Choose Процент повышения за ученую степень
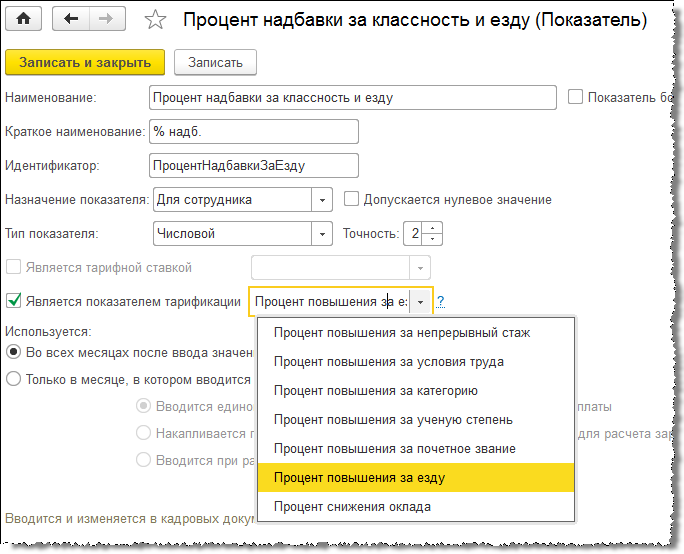Screen dimensions: 684x554 tap(416, 420)
